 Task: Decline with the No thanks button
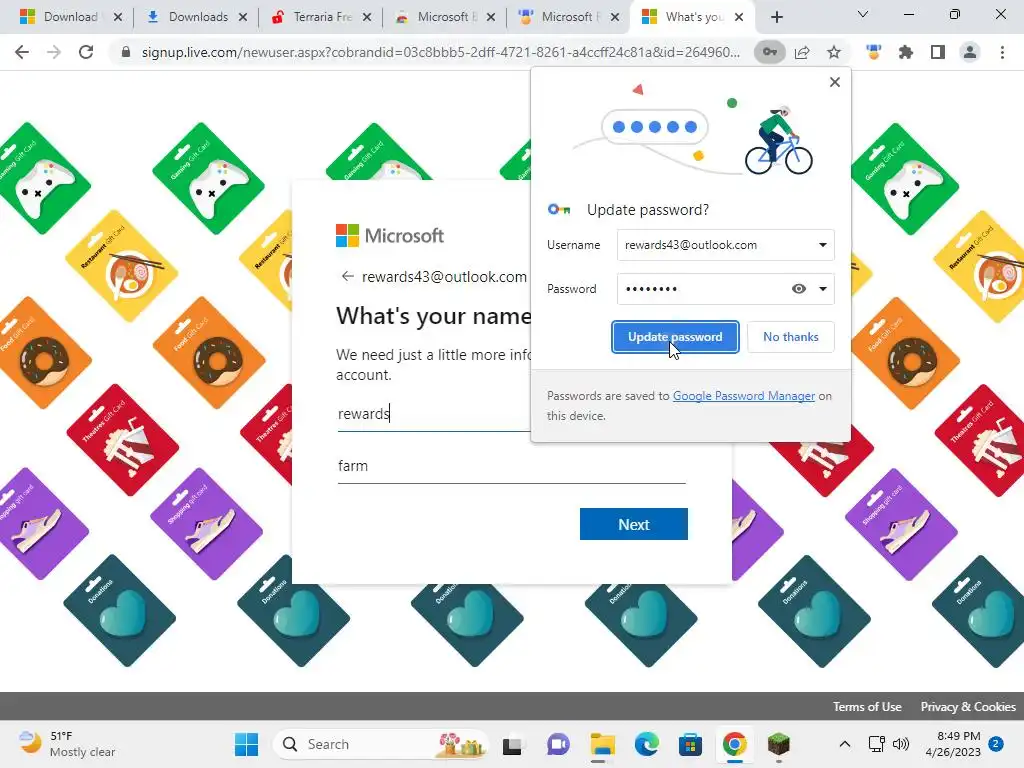tap(791, 337)
